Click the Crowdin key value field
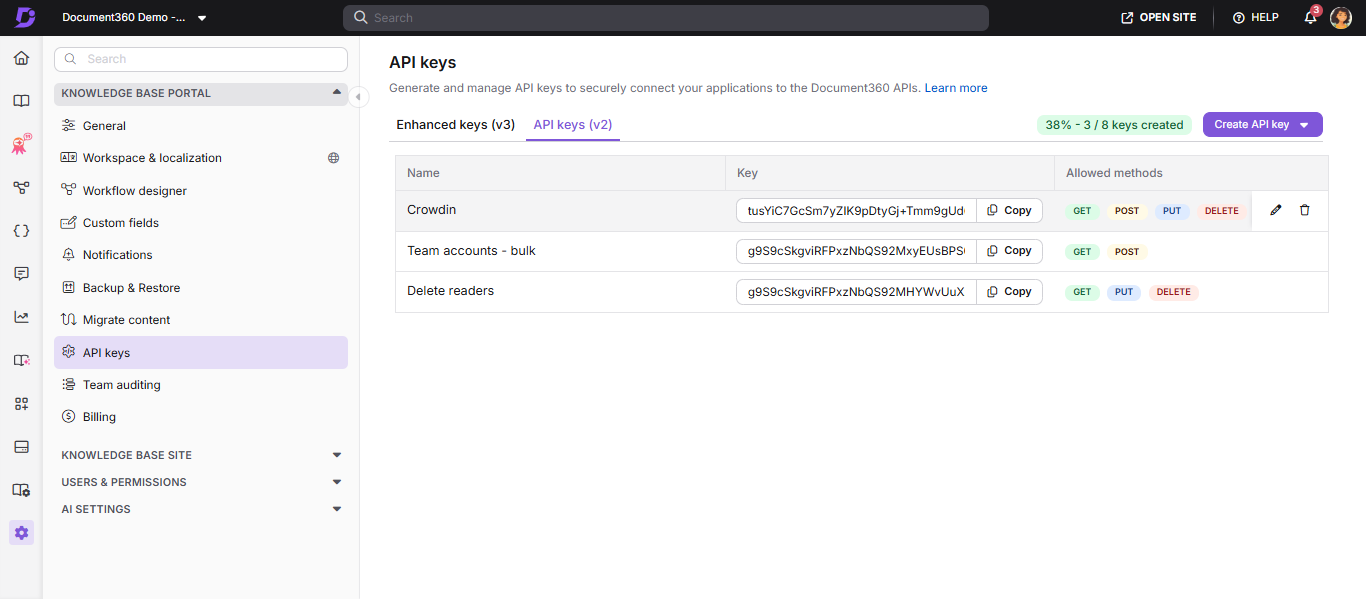Screen dimensions: 1366x599 point(856,210)
